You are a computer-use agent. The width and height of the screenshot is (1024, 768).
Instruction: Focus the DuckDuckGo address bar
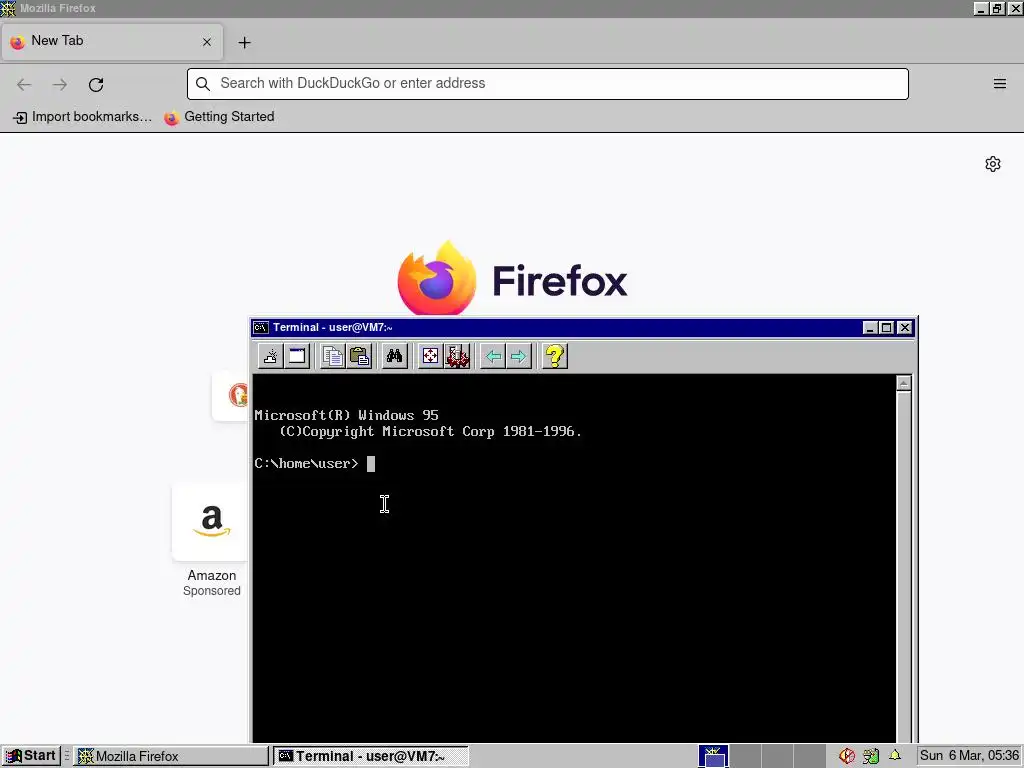(x=547, y=84)
